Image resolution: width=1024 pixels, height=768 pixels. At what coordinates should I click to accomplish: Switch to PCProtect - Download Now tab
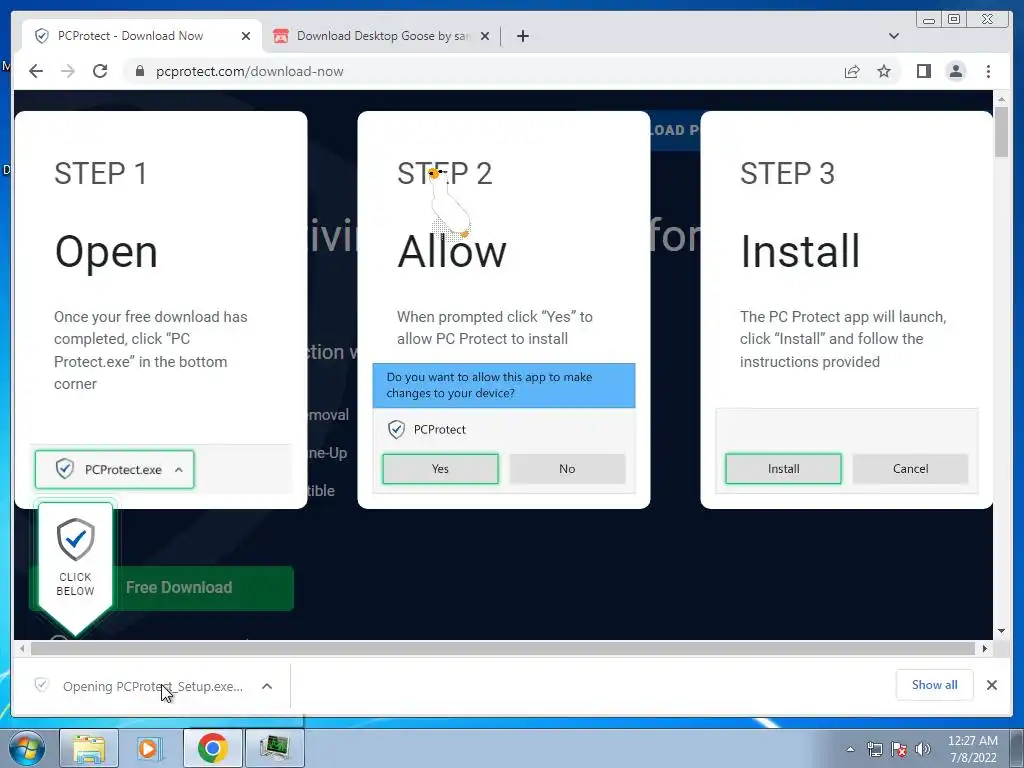click(142, 36)
